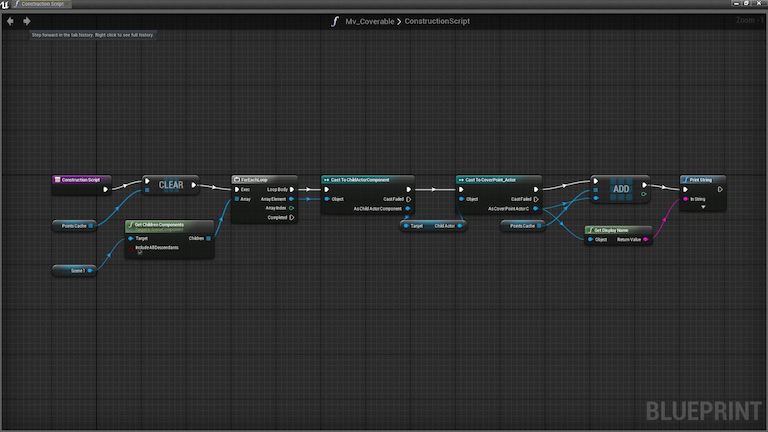The image size is (768, 432).
Task: Select the ADD array node
Action: click(621, 189)
